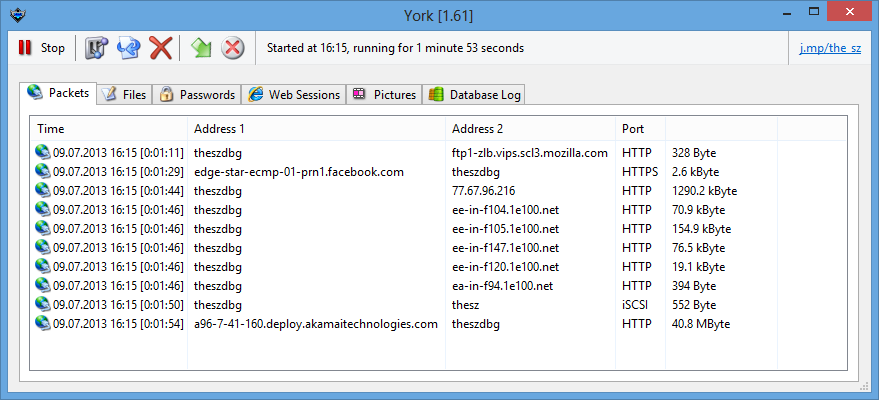879x400 pixels.
Task: Switch to the Web Sessions tab
Action: point(294,95)
